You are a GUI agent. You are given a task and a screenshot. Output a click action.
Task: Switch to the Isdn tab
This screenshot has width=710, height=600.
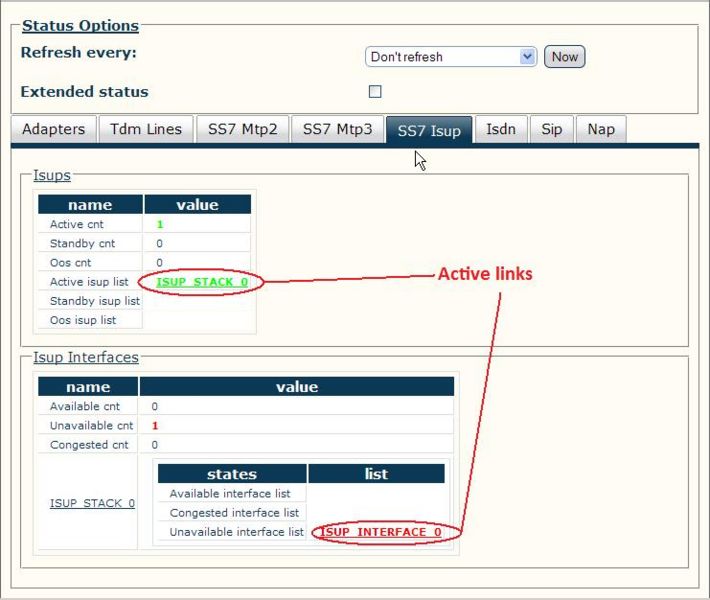(501, 130)
